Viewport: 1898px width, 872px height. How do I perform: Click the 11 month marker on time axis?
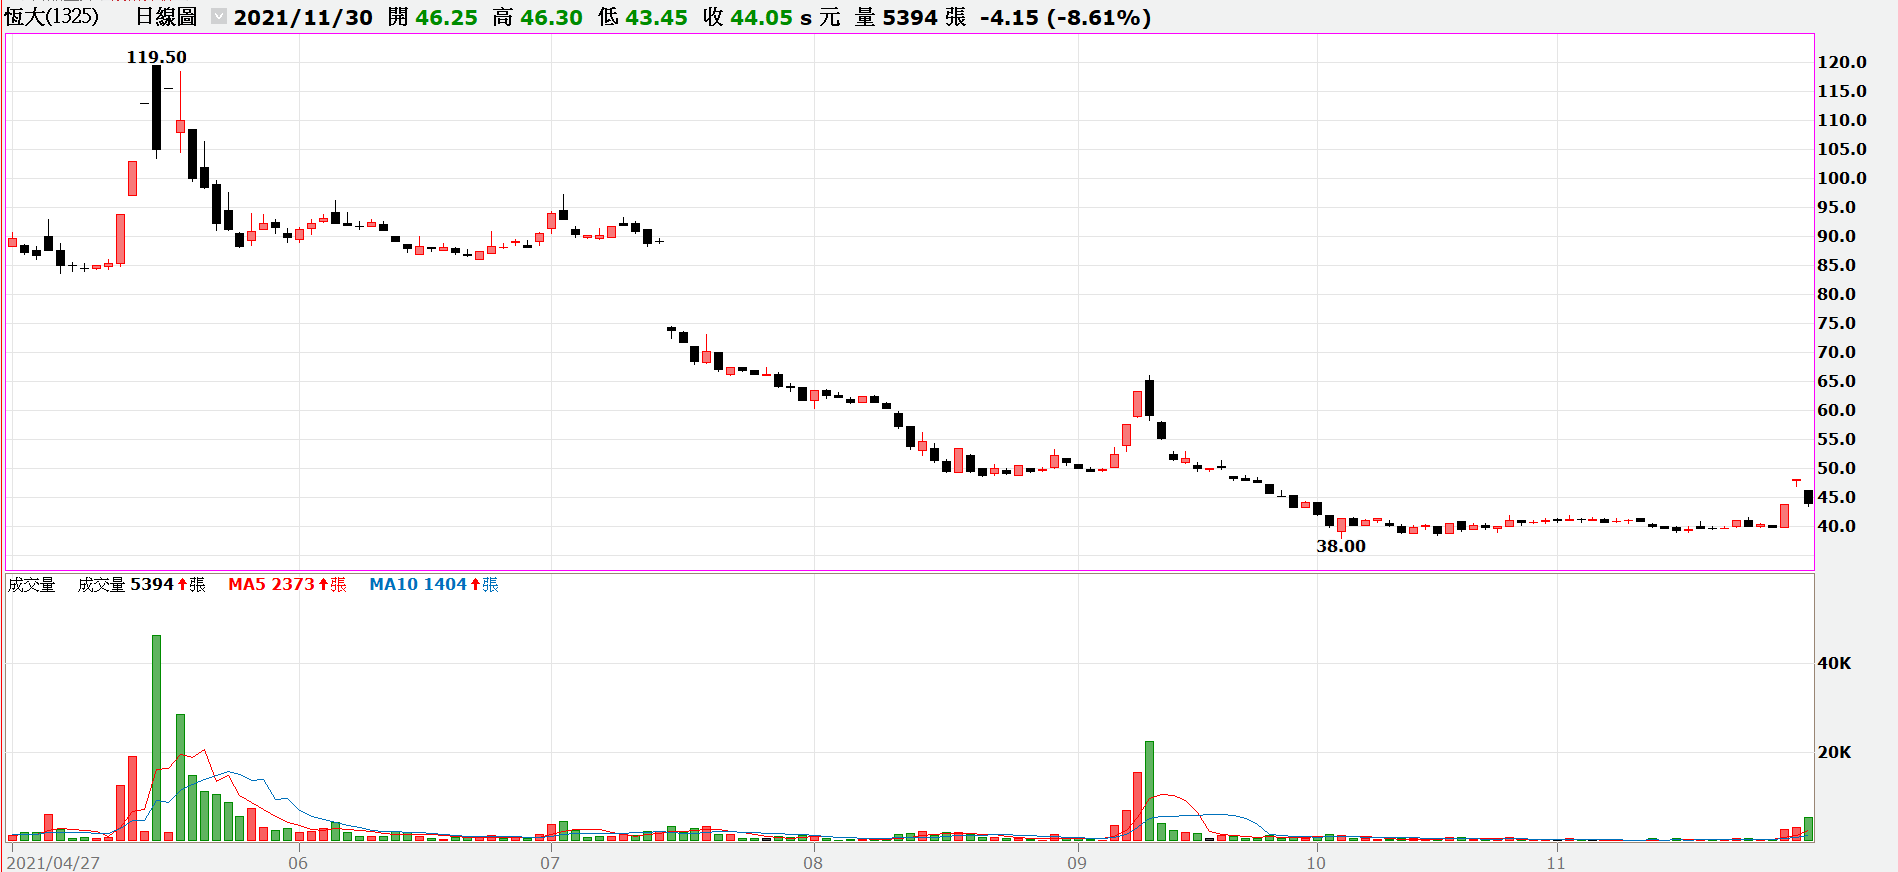click(1555, 863)
